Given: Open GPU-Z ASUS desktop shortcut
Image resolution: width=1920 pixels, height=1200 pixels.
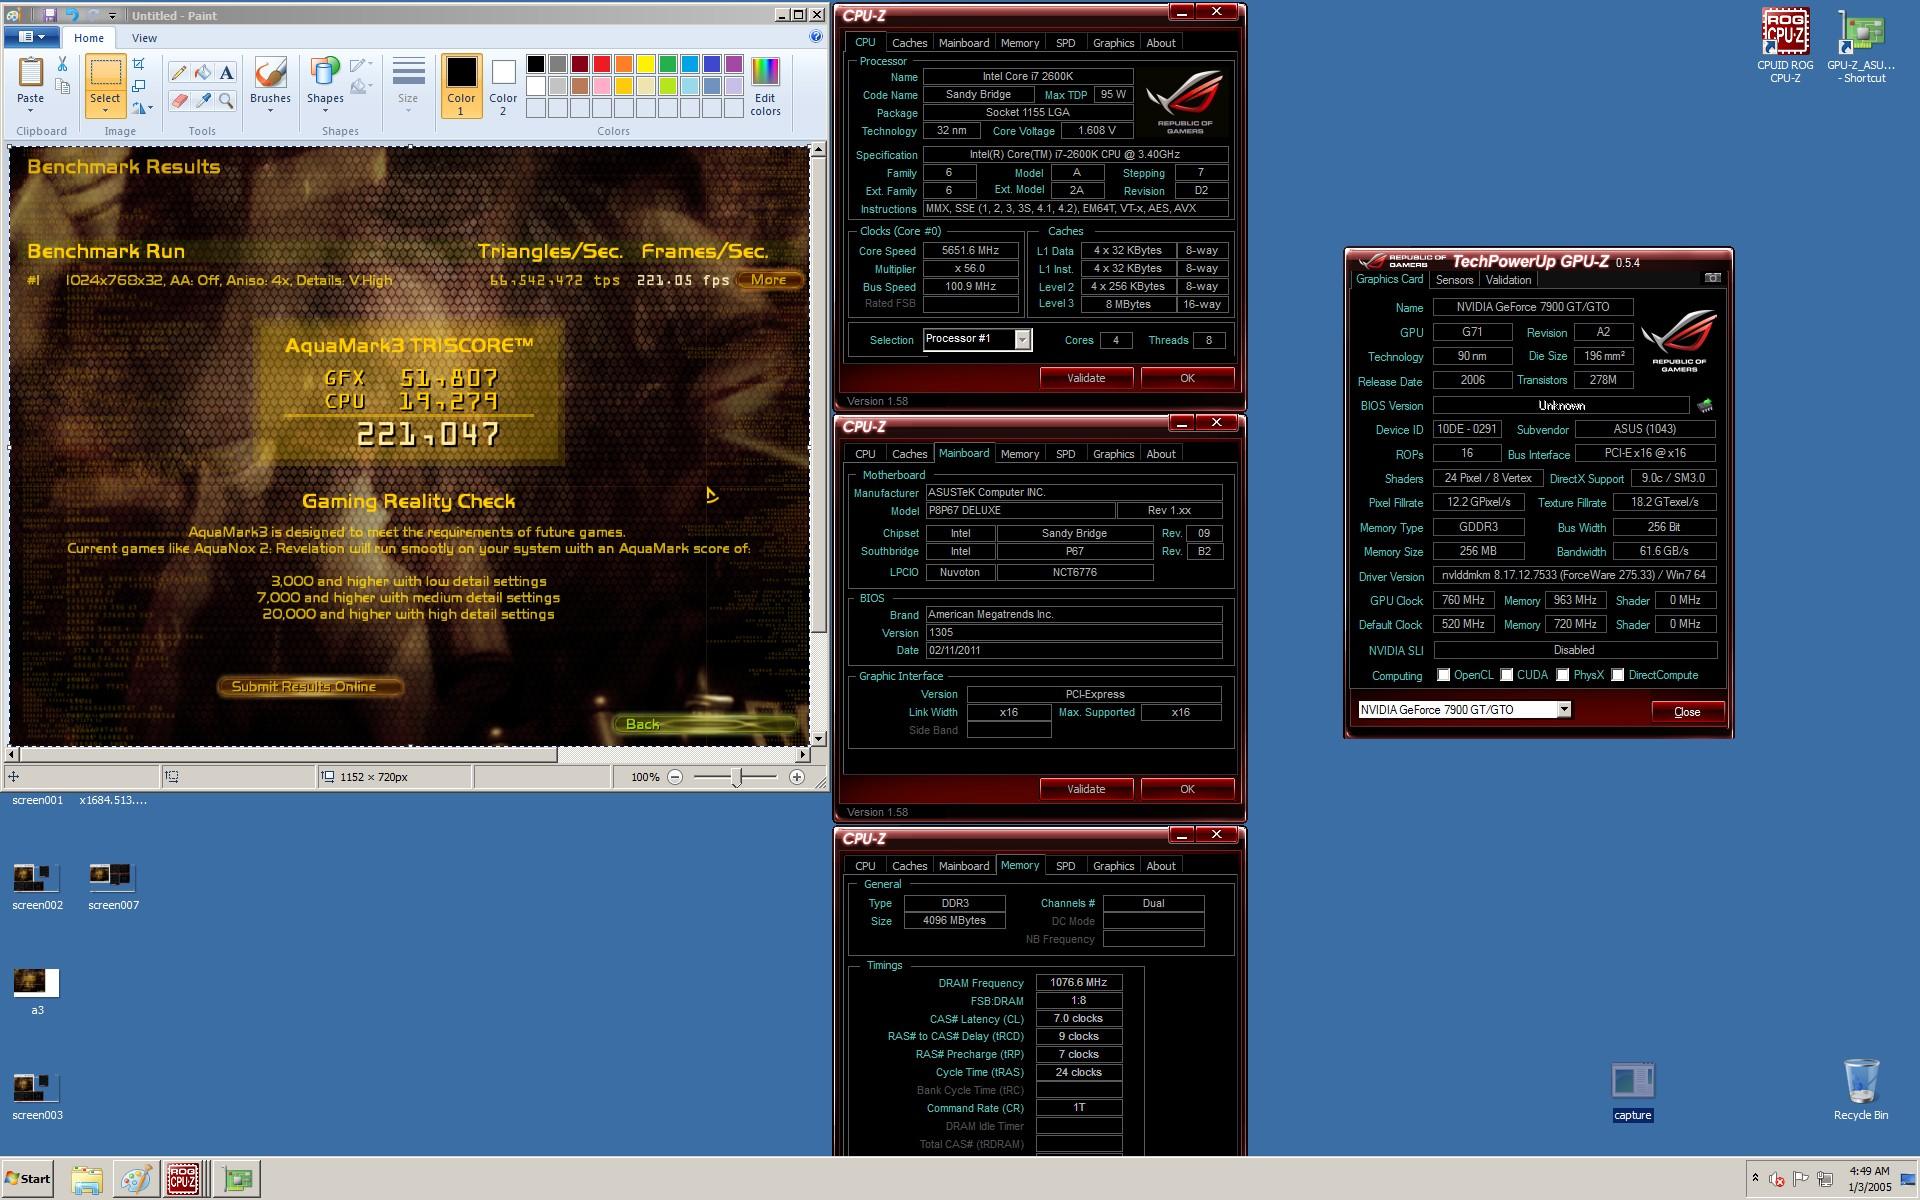Looking at the screenshot, I should click(x=1861, y=45).
